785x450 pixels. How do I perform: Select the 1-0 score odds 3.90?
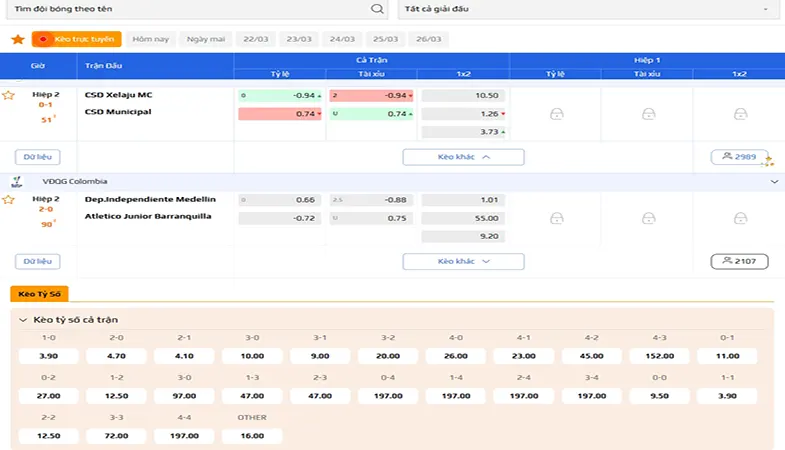click(x=49, y=356)
